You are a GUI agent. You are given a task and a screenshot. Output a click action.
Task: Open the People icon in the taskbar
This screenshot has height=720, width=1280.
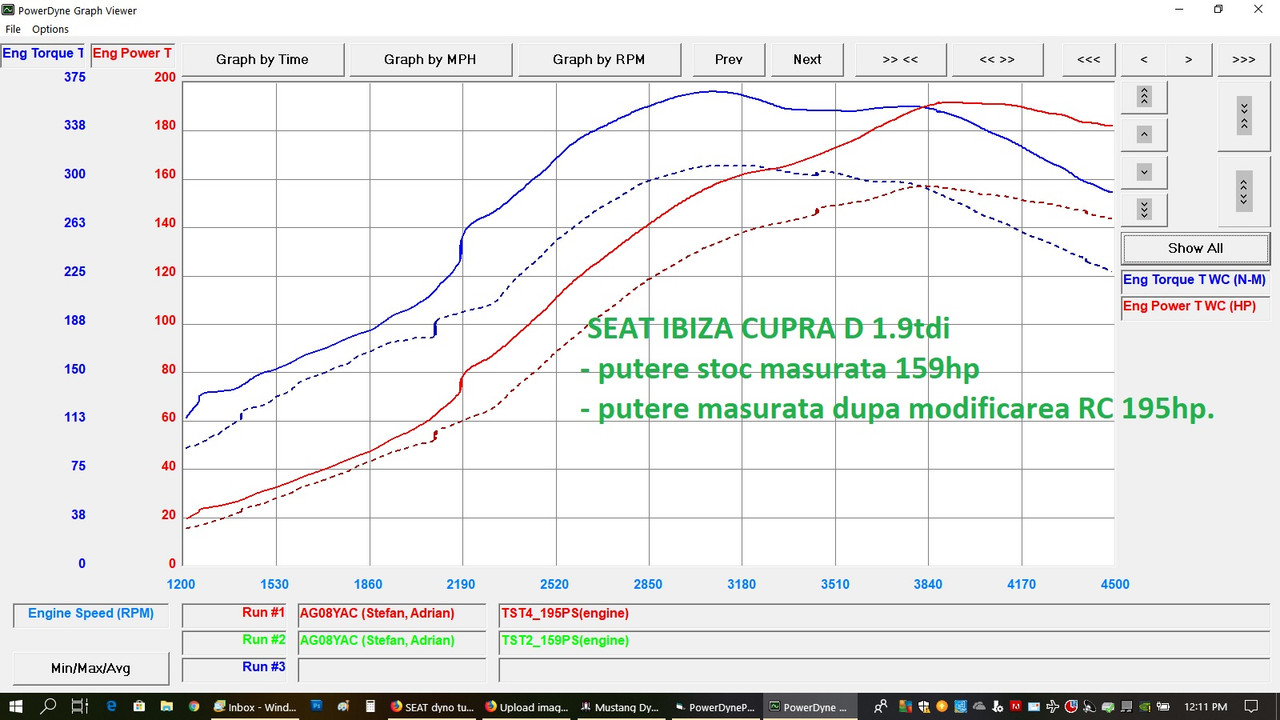[880, 706]
